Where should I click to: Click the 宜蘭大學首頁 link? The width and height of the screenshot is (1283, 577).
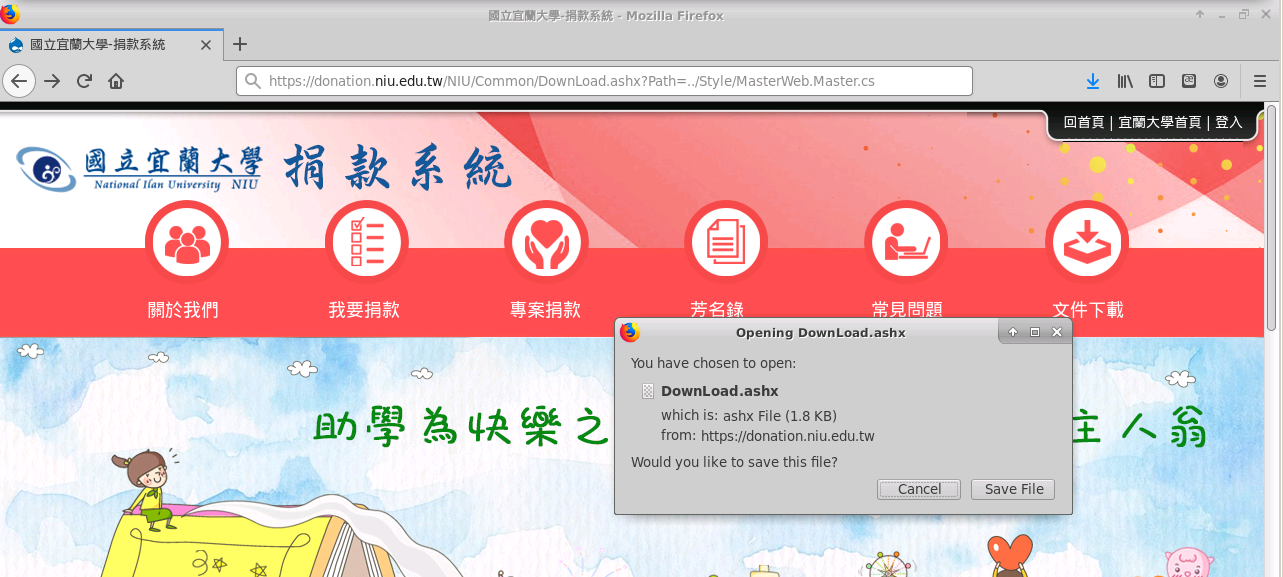click(1160, 122)
